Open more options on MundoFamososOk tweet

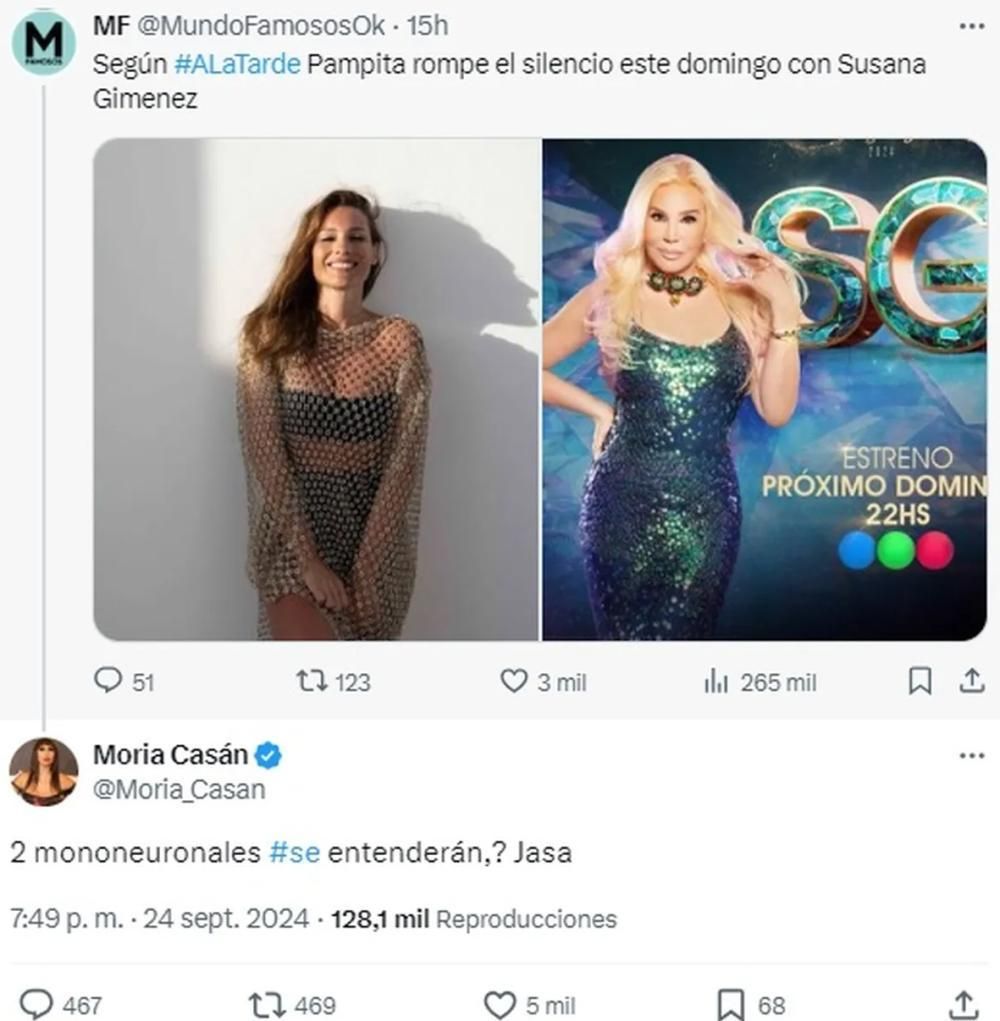tap(971, 26)
